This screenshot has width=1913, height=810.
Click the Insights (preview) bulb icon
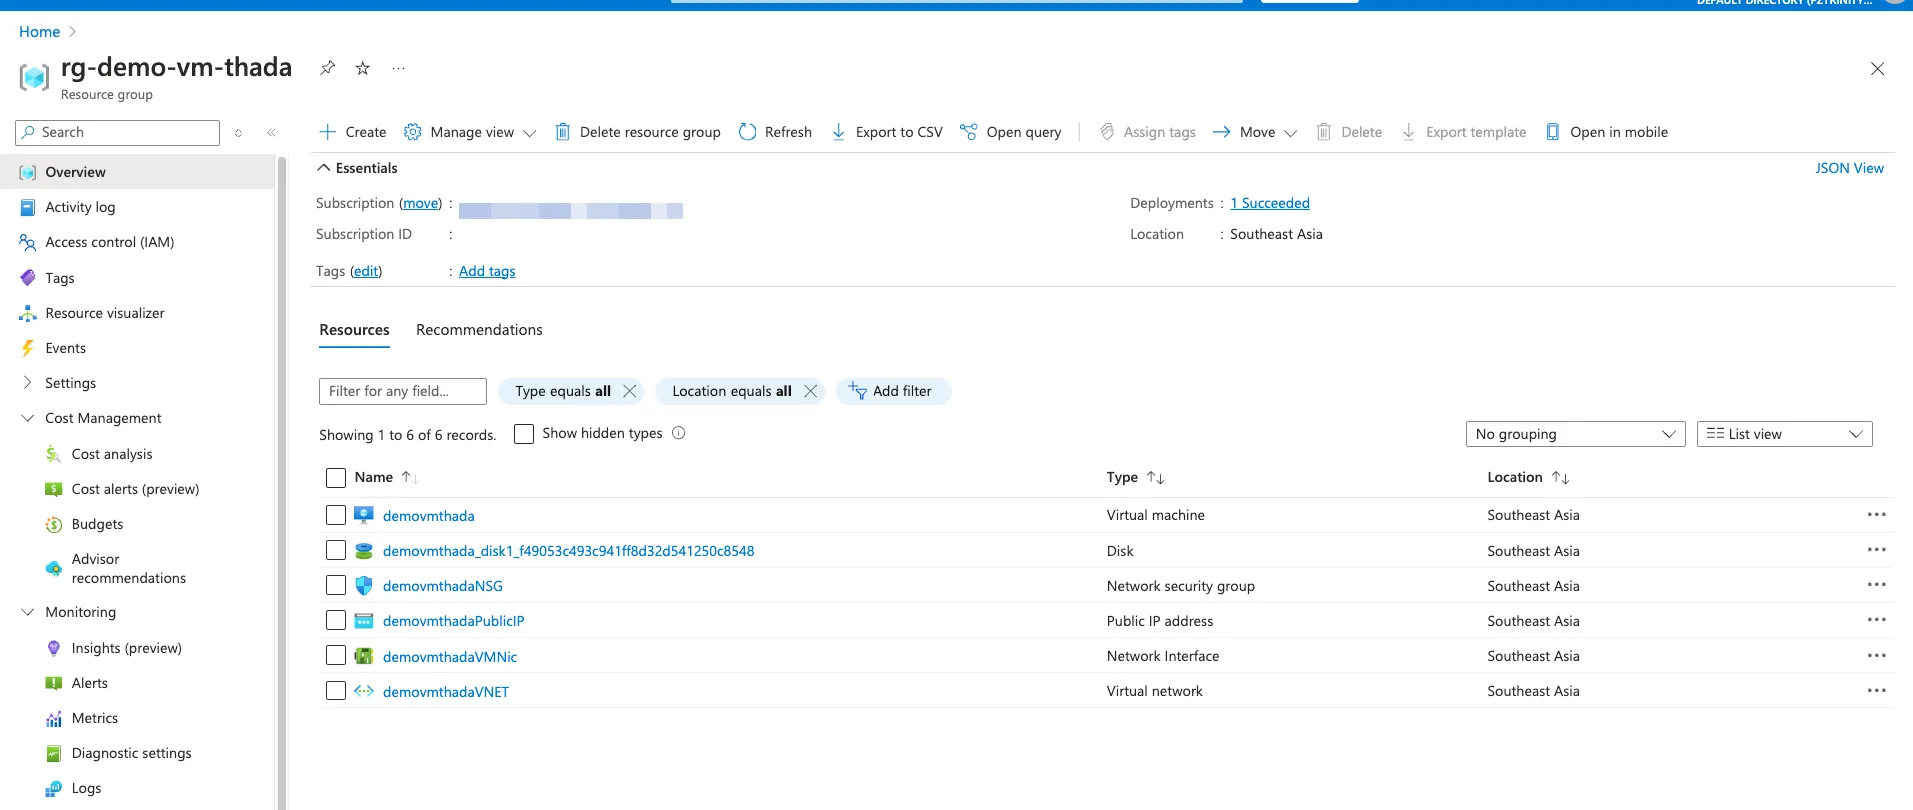[x=54, y=648]
